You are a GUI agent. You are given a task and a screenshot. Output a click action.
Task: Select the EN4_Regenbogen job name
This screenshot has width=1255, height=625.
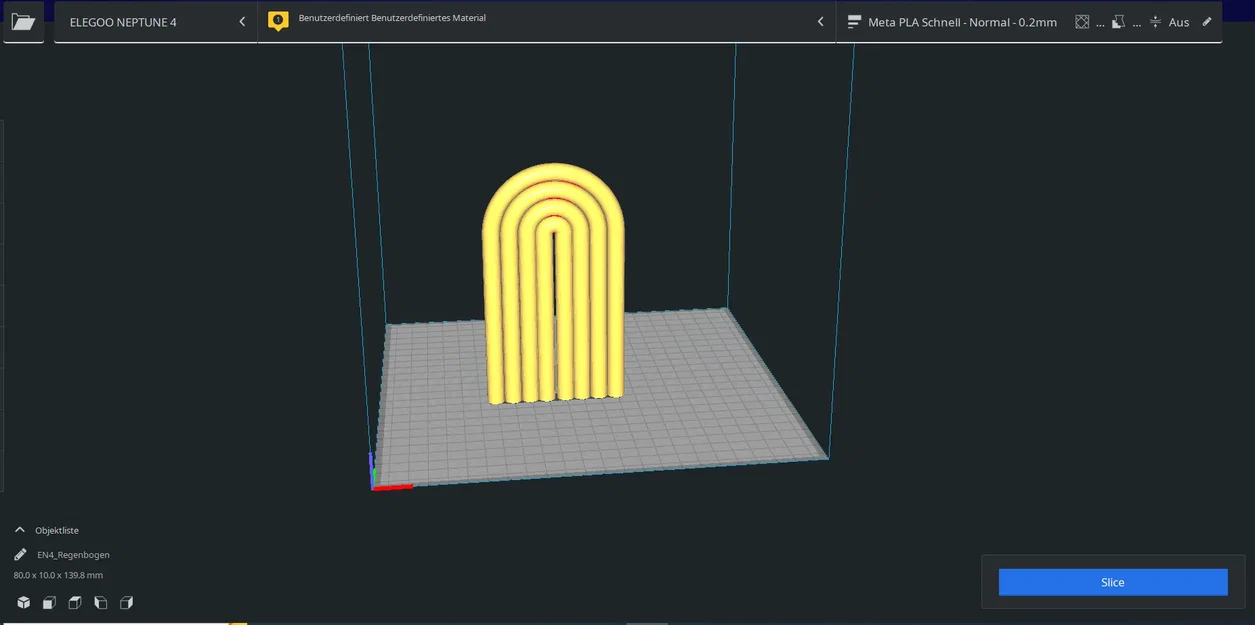[x=74, y=555]
